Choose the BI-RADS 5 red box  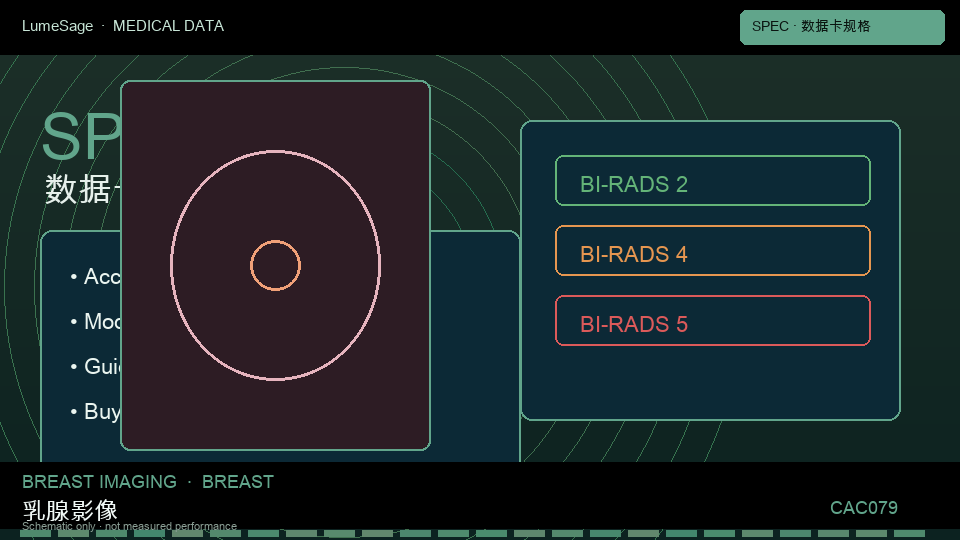click(713, 320)
